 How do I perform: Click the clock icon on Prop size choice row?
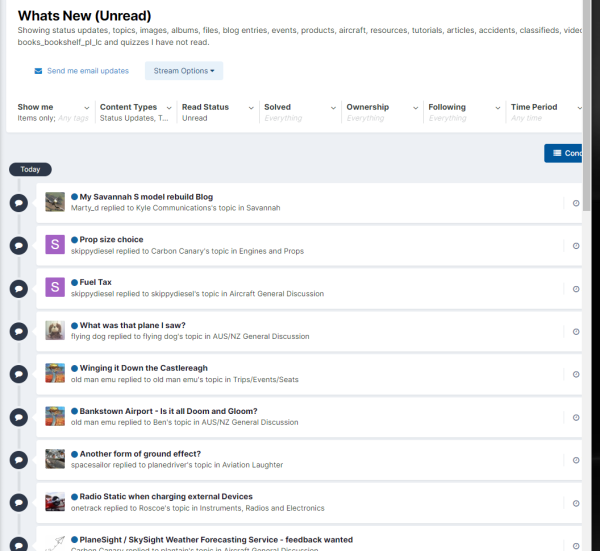tap(576, 246)
